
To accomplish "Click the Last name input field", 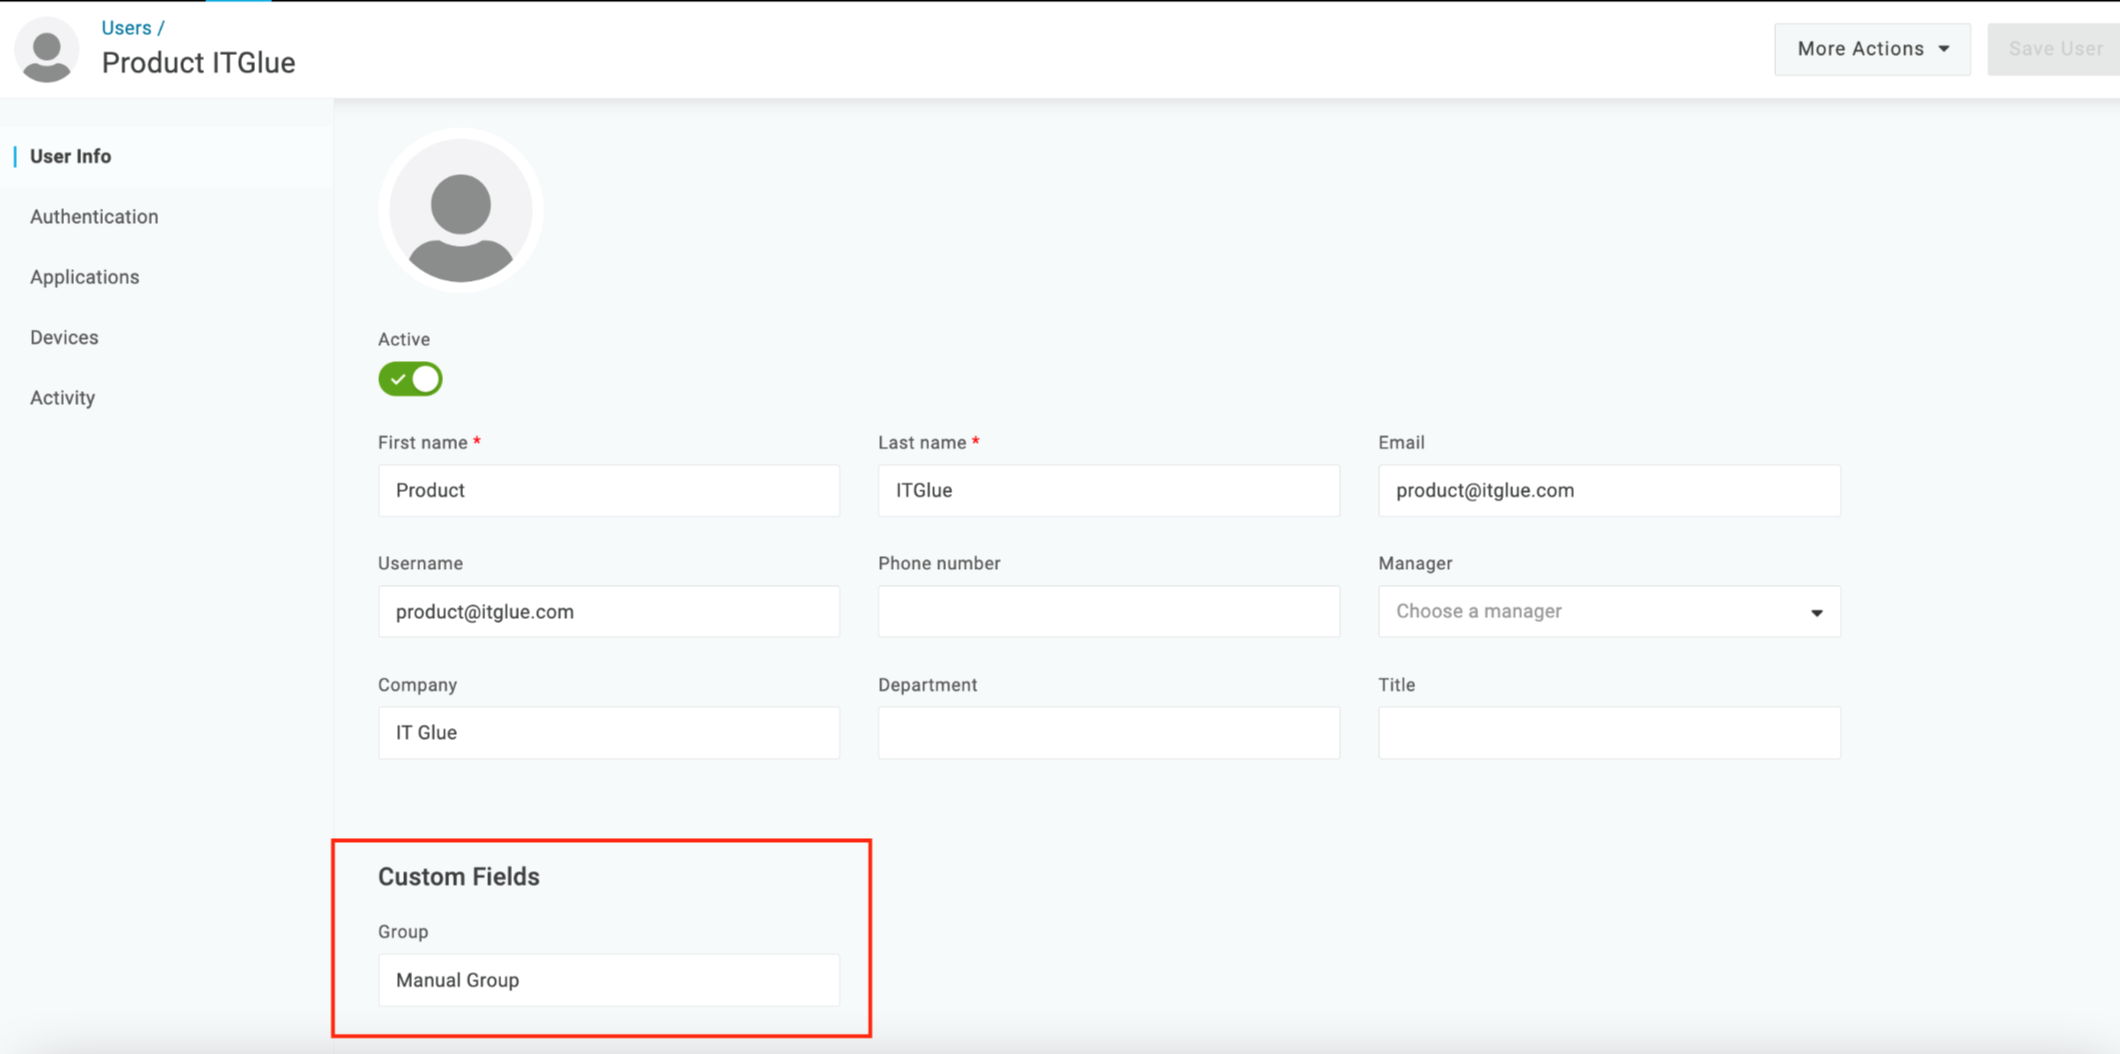I will (x=1109, y=490).
